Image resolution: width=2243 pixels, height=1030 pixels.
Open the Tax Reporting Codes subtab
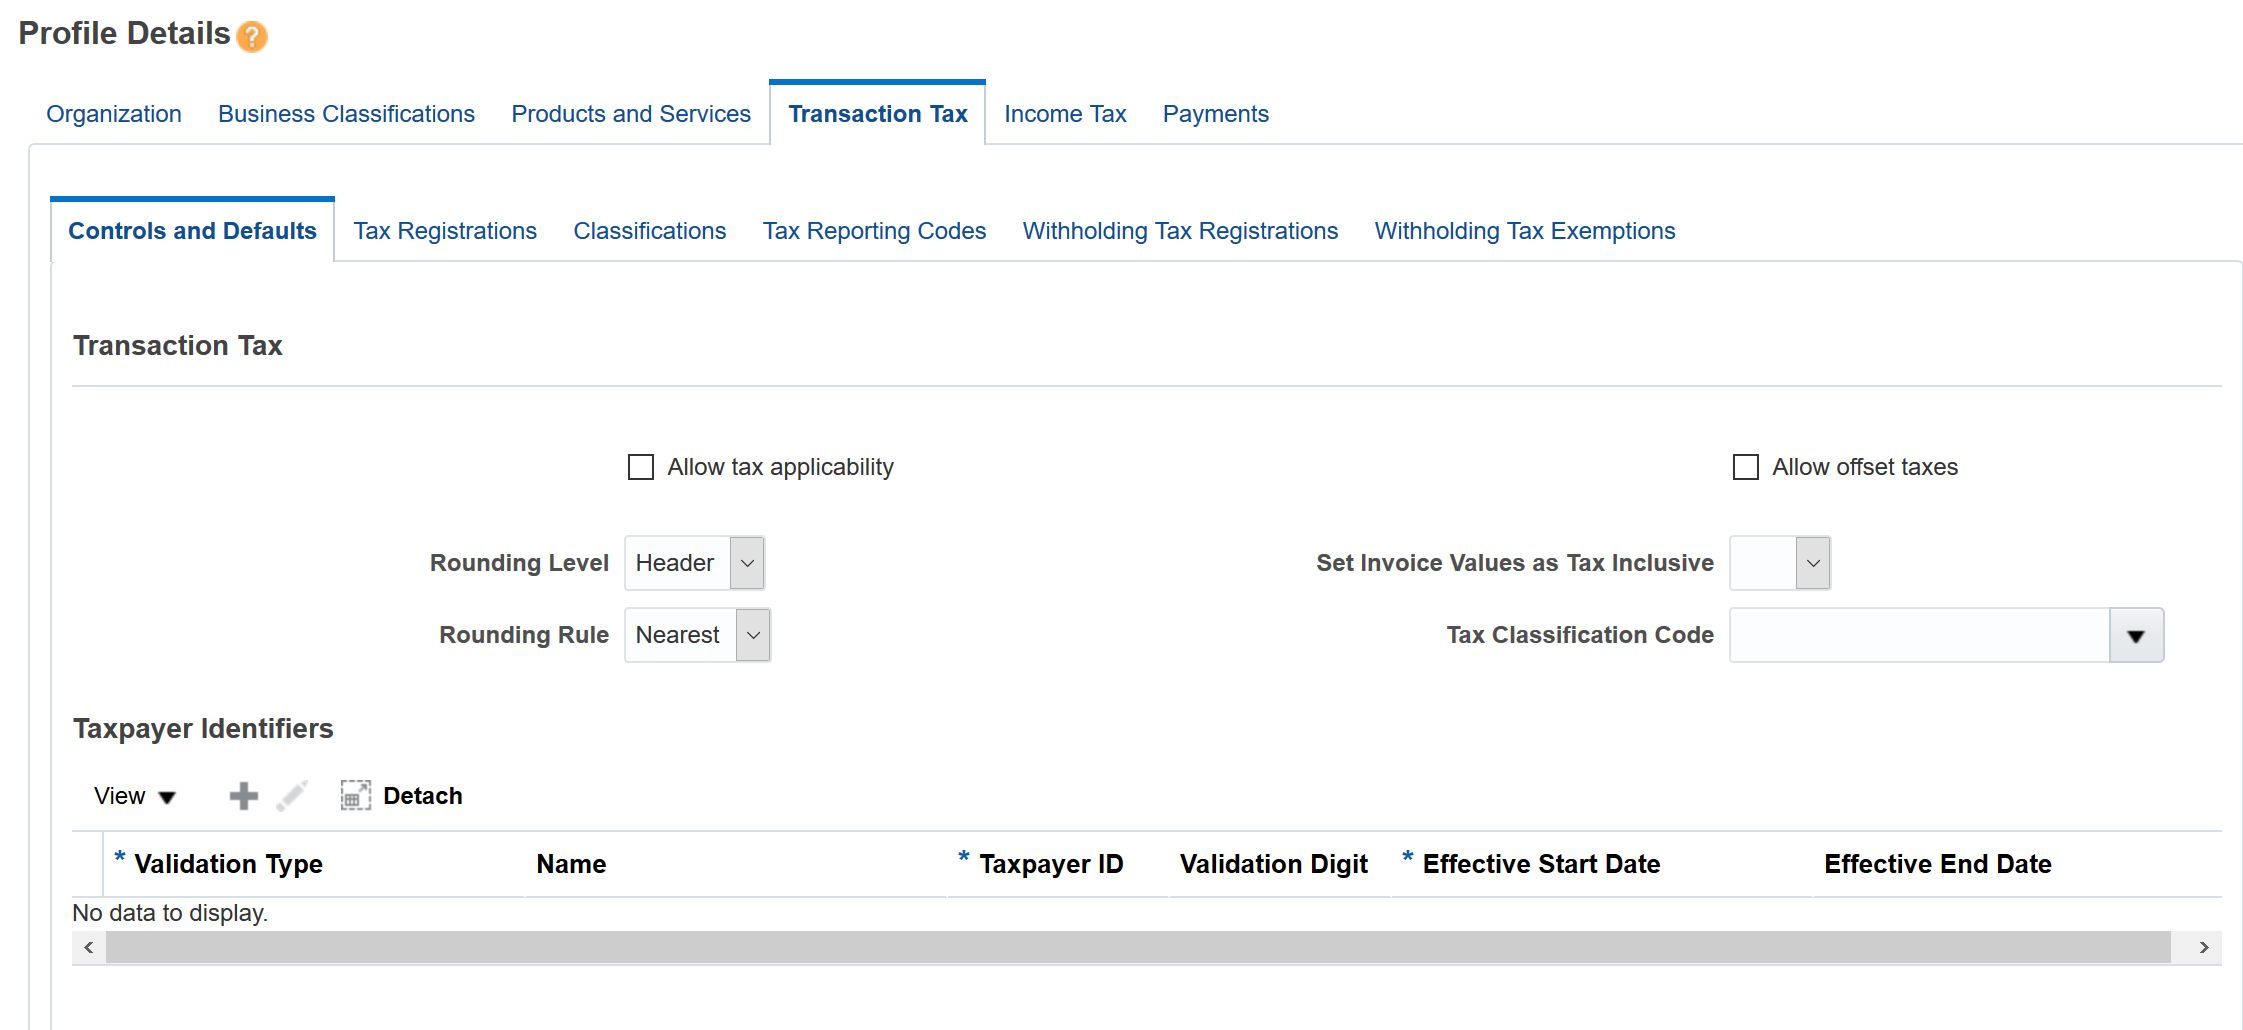click(874, 231)
